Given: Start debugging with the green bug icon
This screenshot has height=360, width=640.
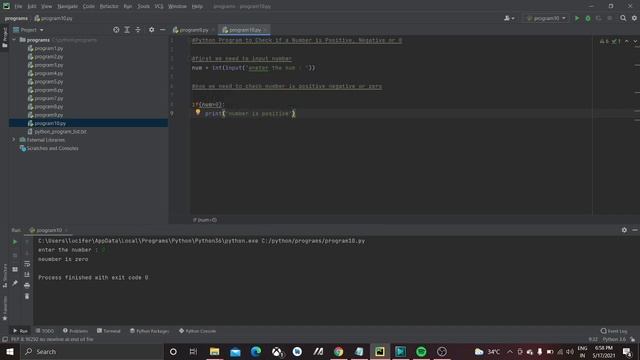Looking at the screenshot, I should tap(588, 18).
